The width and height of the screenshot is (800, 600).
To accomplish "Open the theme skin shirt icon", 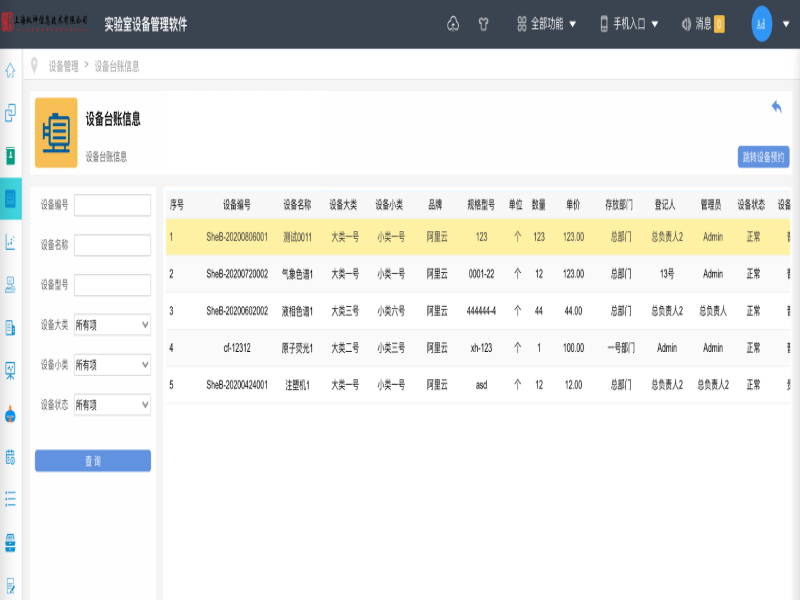I will (484, 24).
